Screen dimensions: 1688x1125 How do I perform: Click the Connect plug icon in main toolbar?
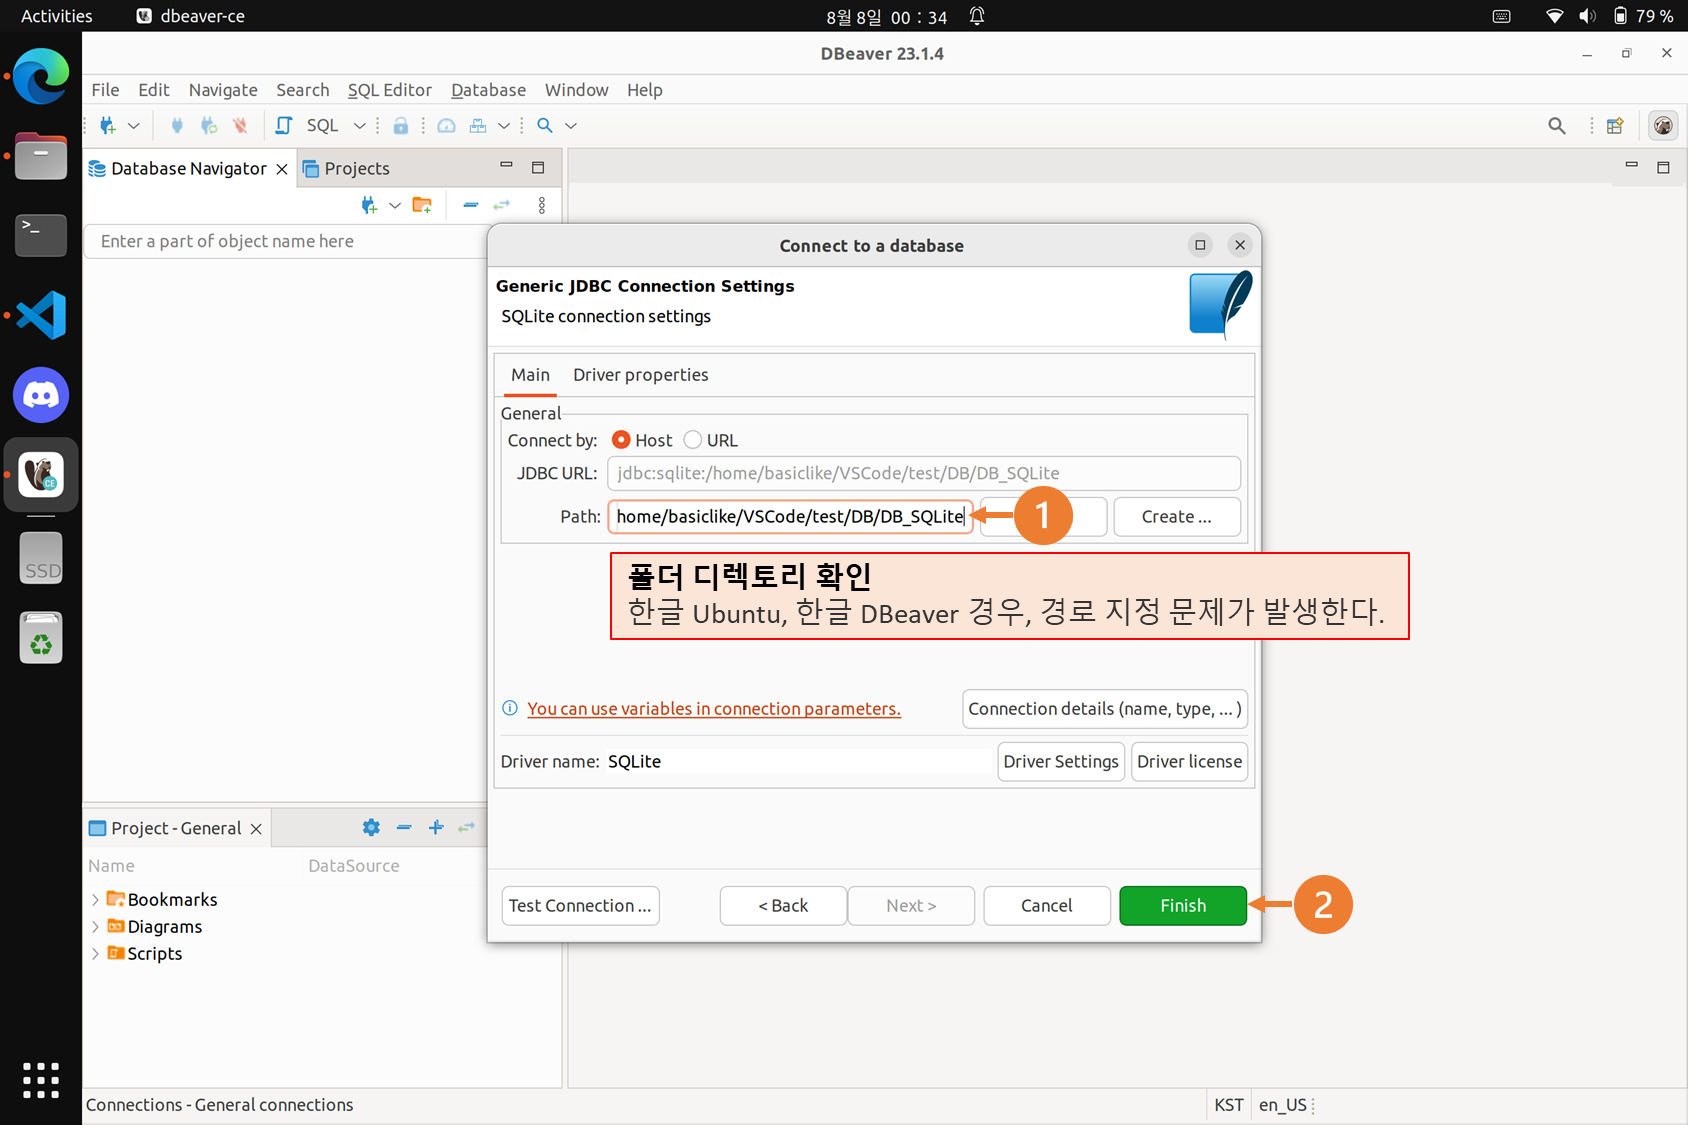[177, 125]
